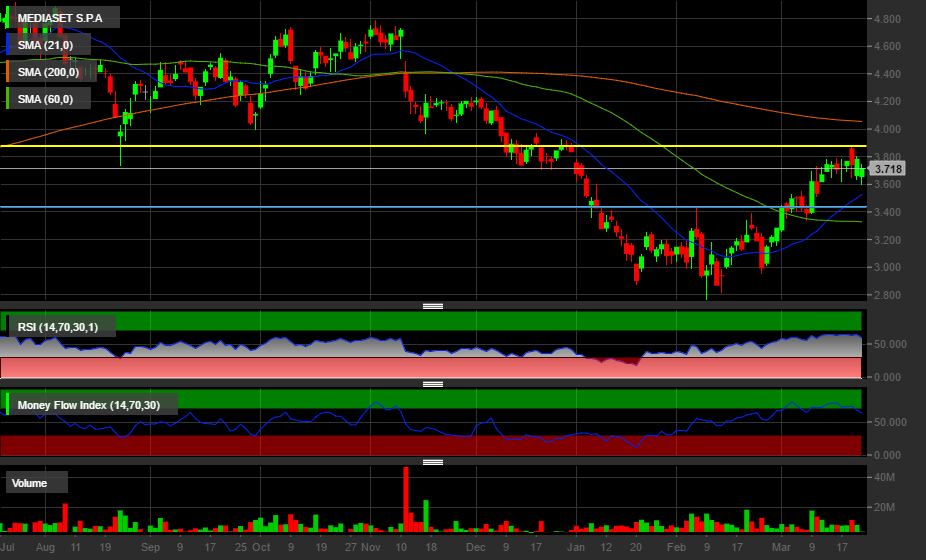Grab the divider handle between price and RSI
Screen dimensions: 926x560
coord(433,306)
